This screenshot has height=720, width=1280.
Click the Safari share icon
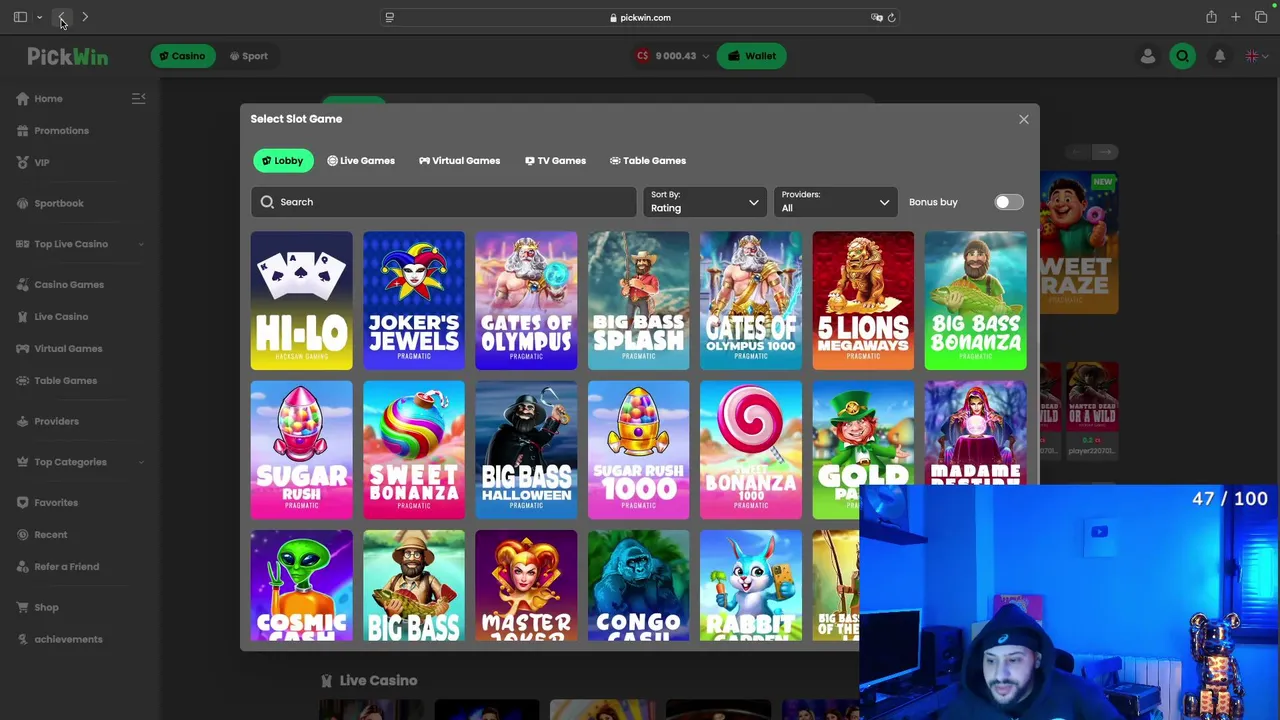click(x=1211, y=17)
